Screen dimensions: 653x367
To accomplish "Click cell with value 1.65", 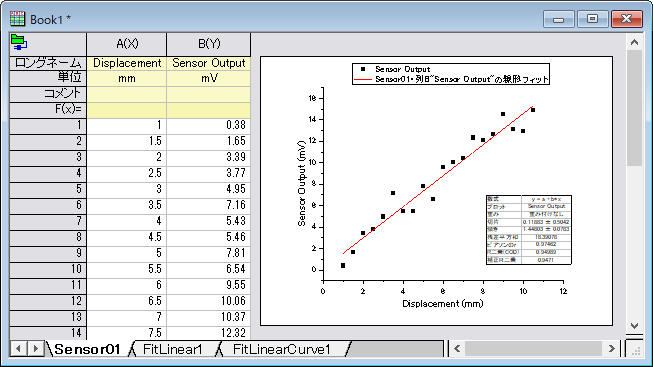I will click(209, 141).
